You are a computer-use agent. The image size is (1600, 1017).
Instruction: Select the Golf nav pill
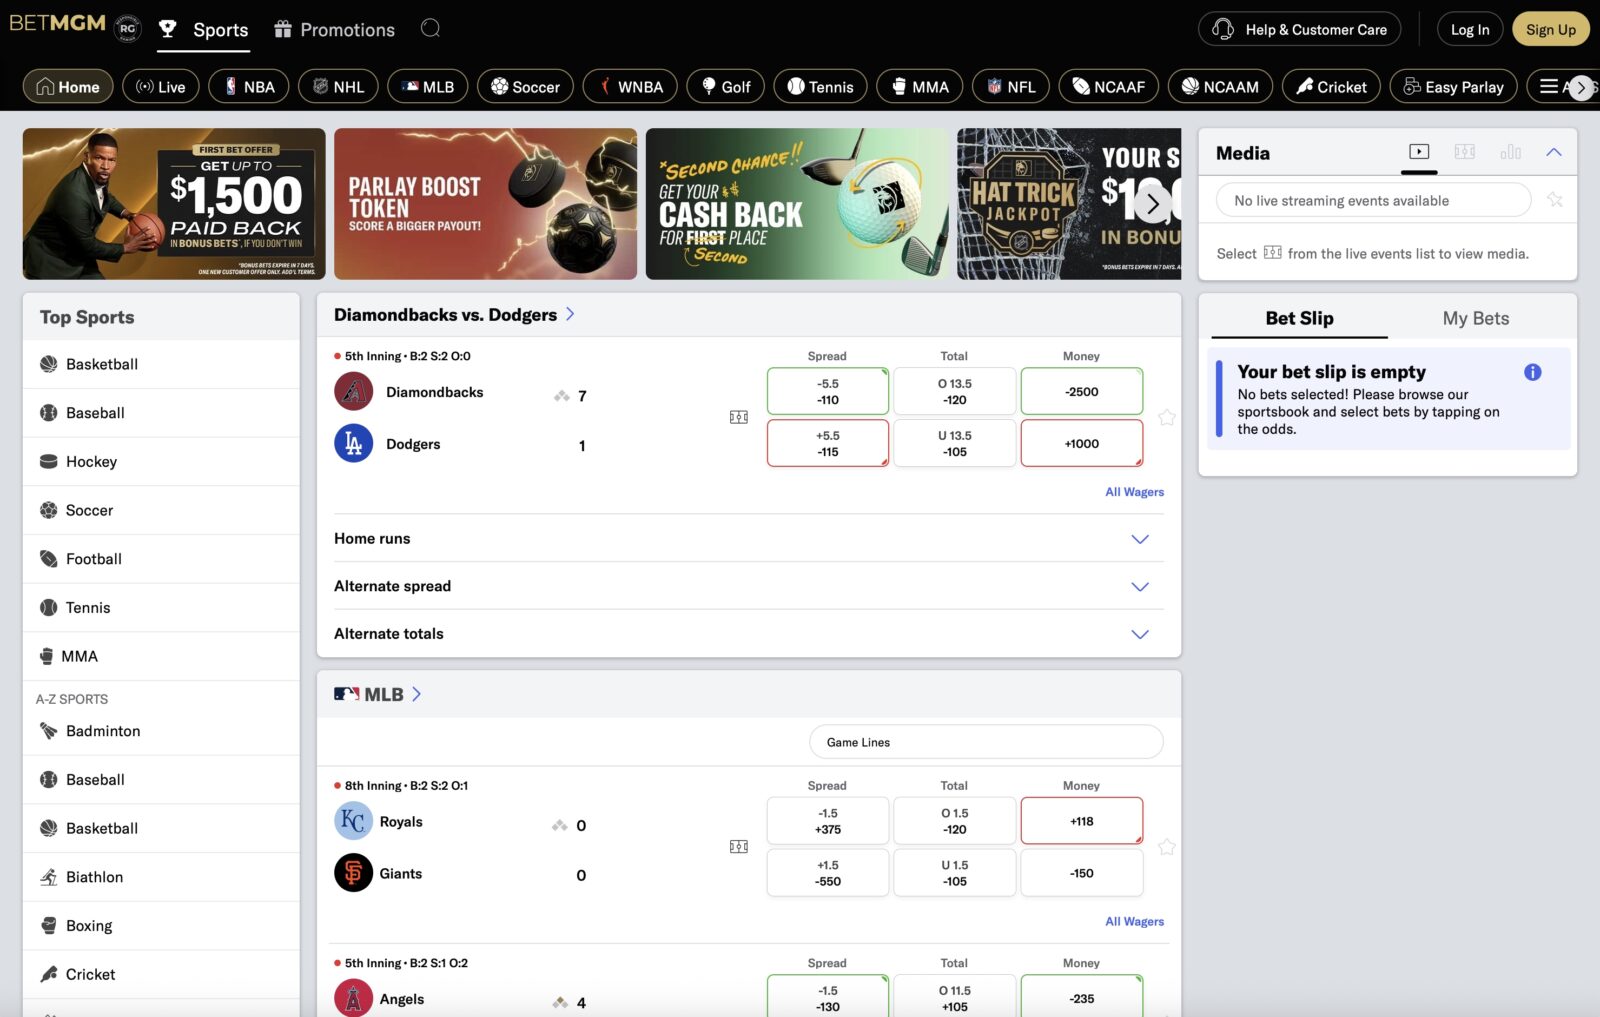[725, 87]
